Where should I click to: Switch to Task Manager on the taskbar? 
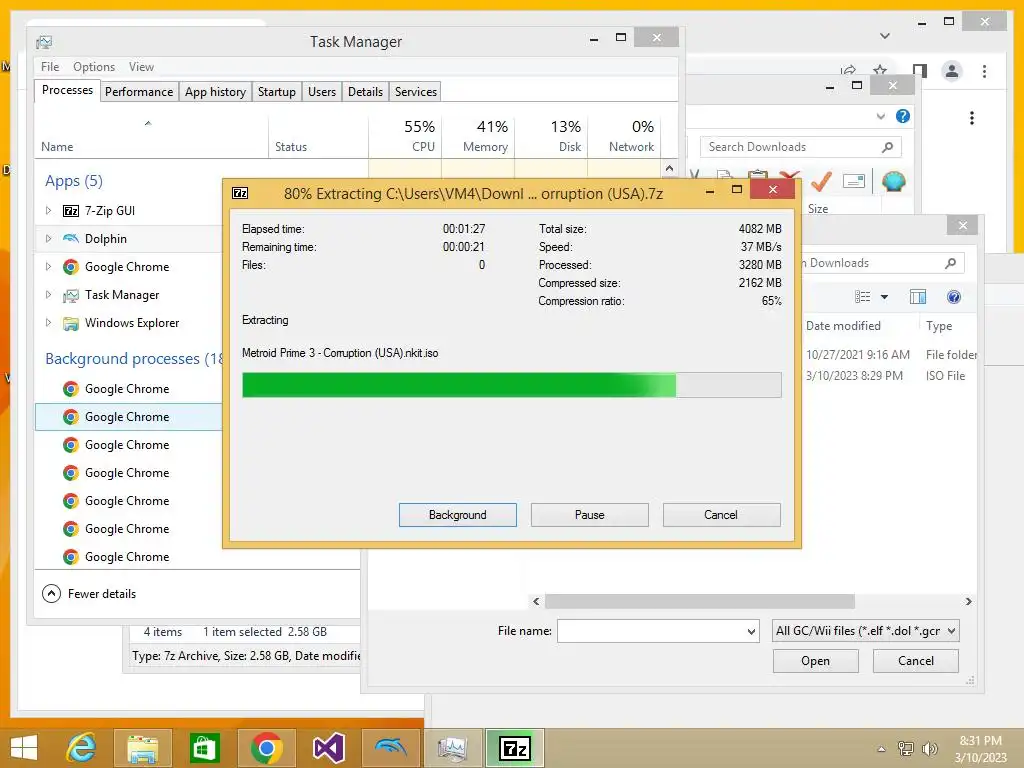(452, 748)
